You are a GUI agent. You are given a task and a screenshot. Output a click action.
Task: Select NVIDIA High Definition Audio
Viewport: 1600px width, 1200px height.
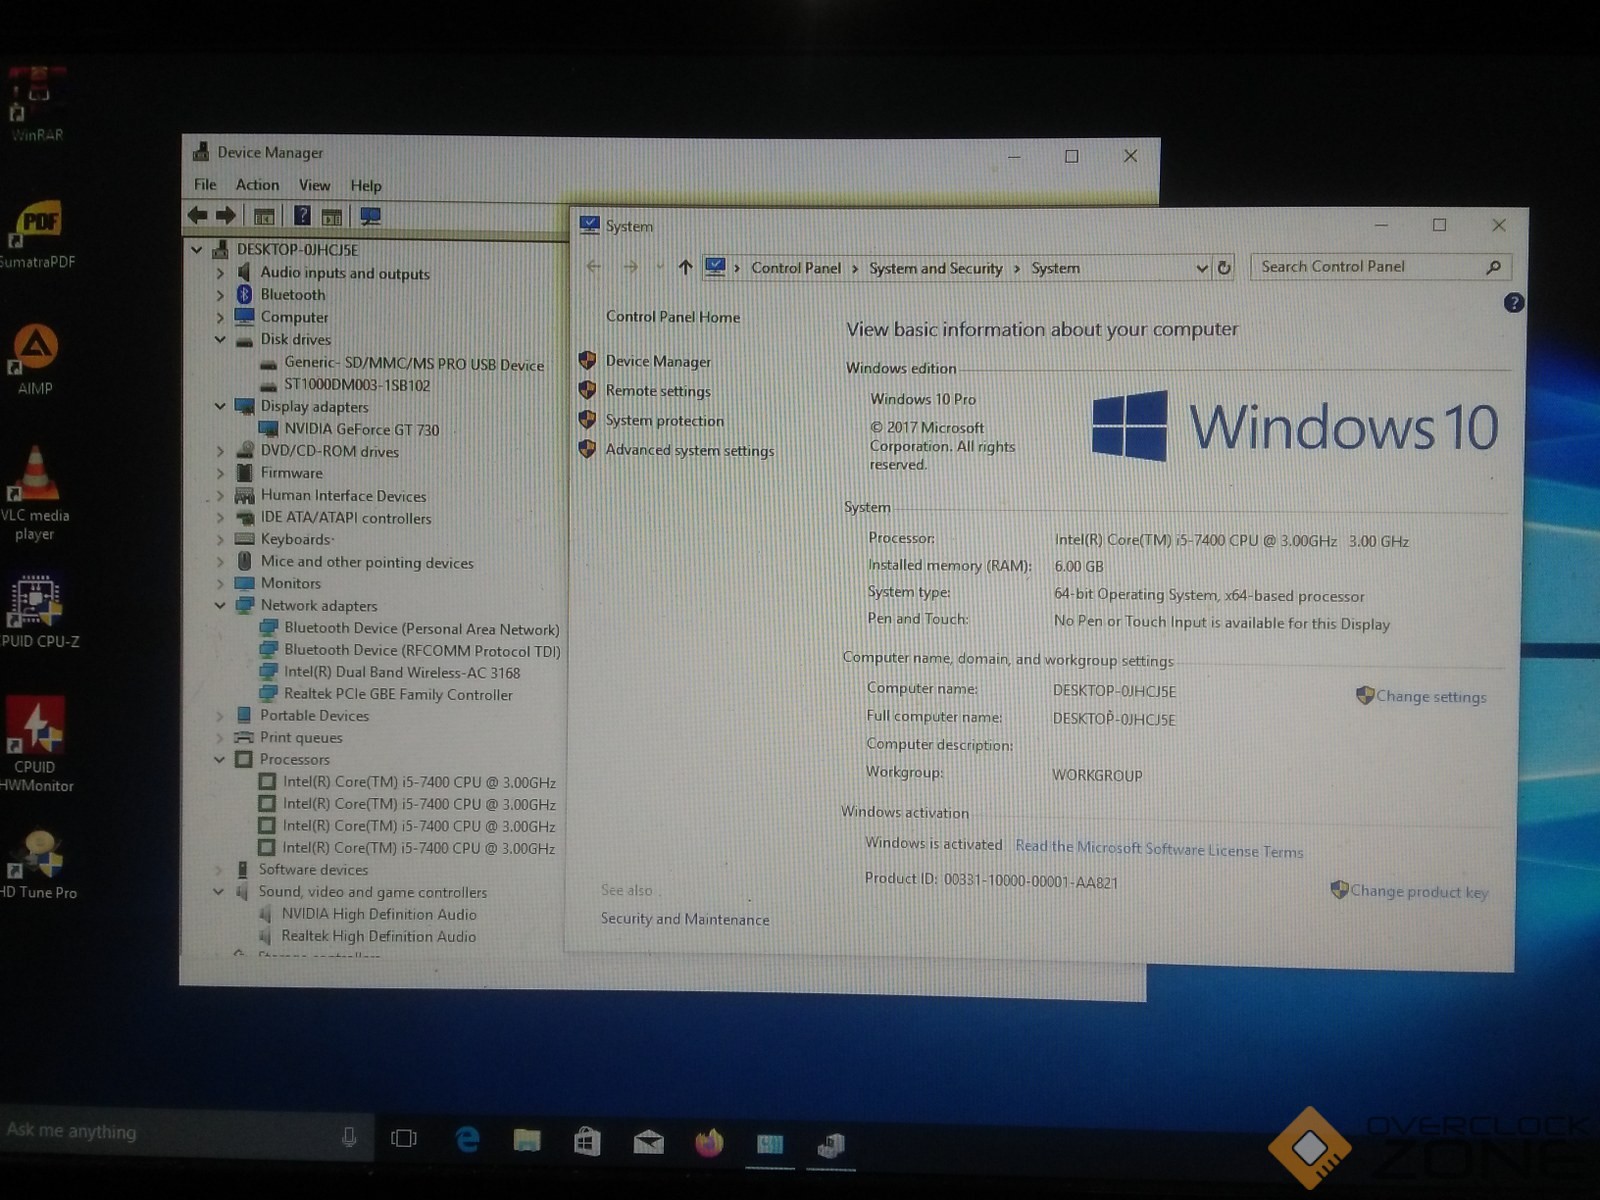point(379,915)
